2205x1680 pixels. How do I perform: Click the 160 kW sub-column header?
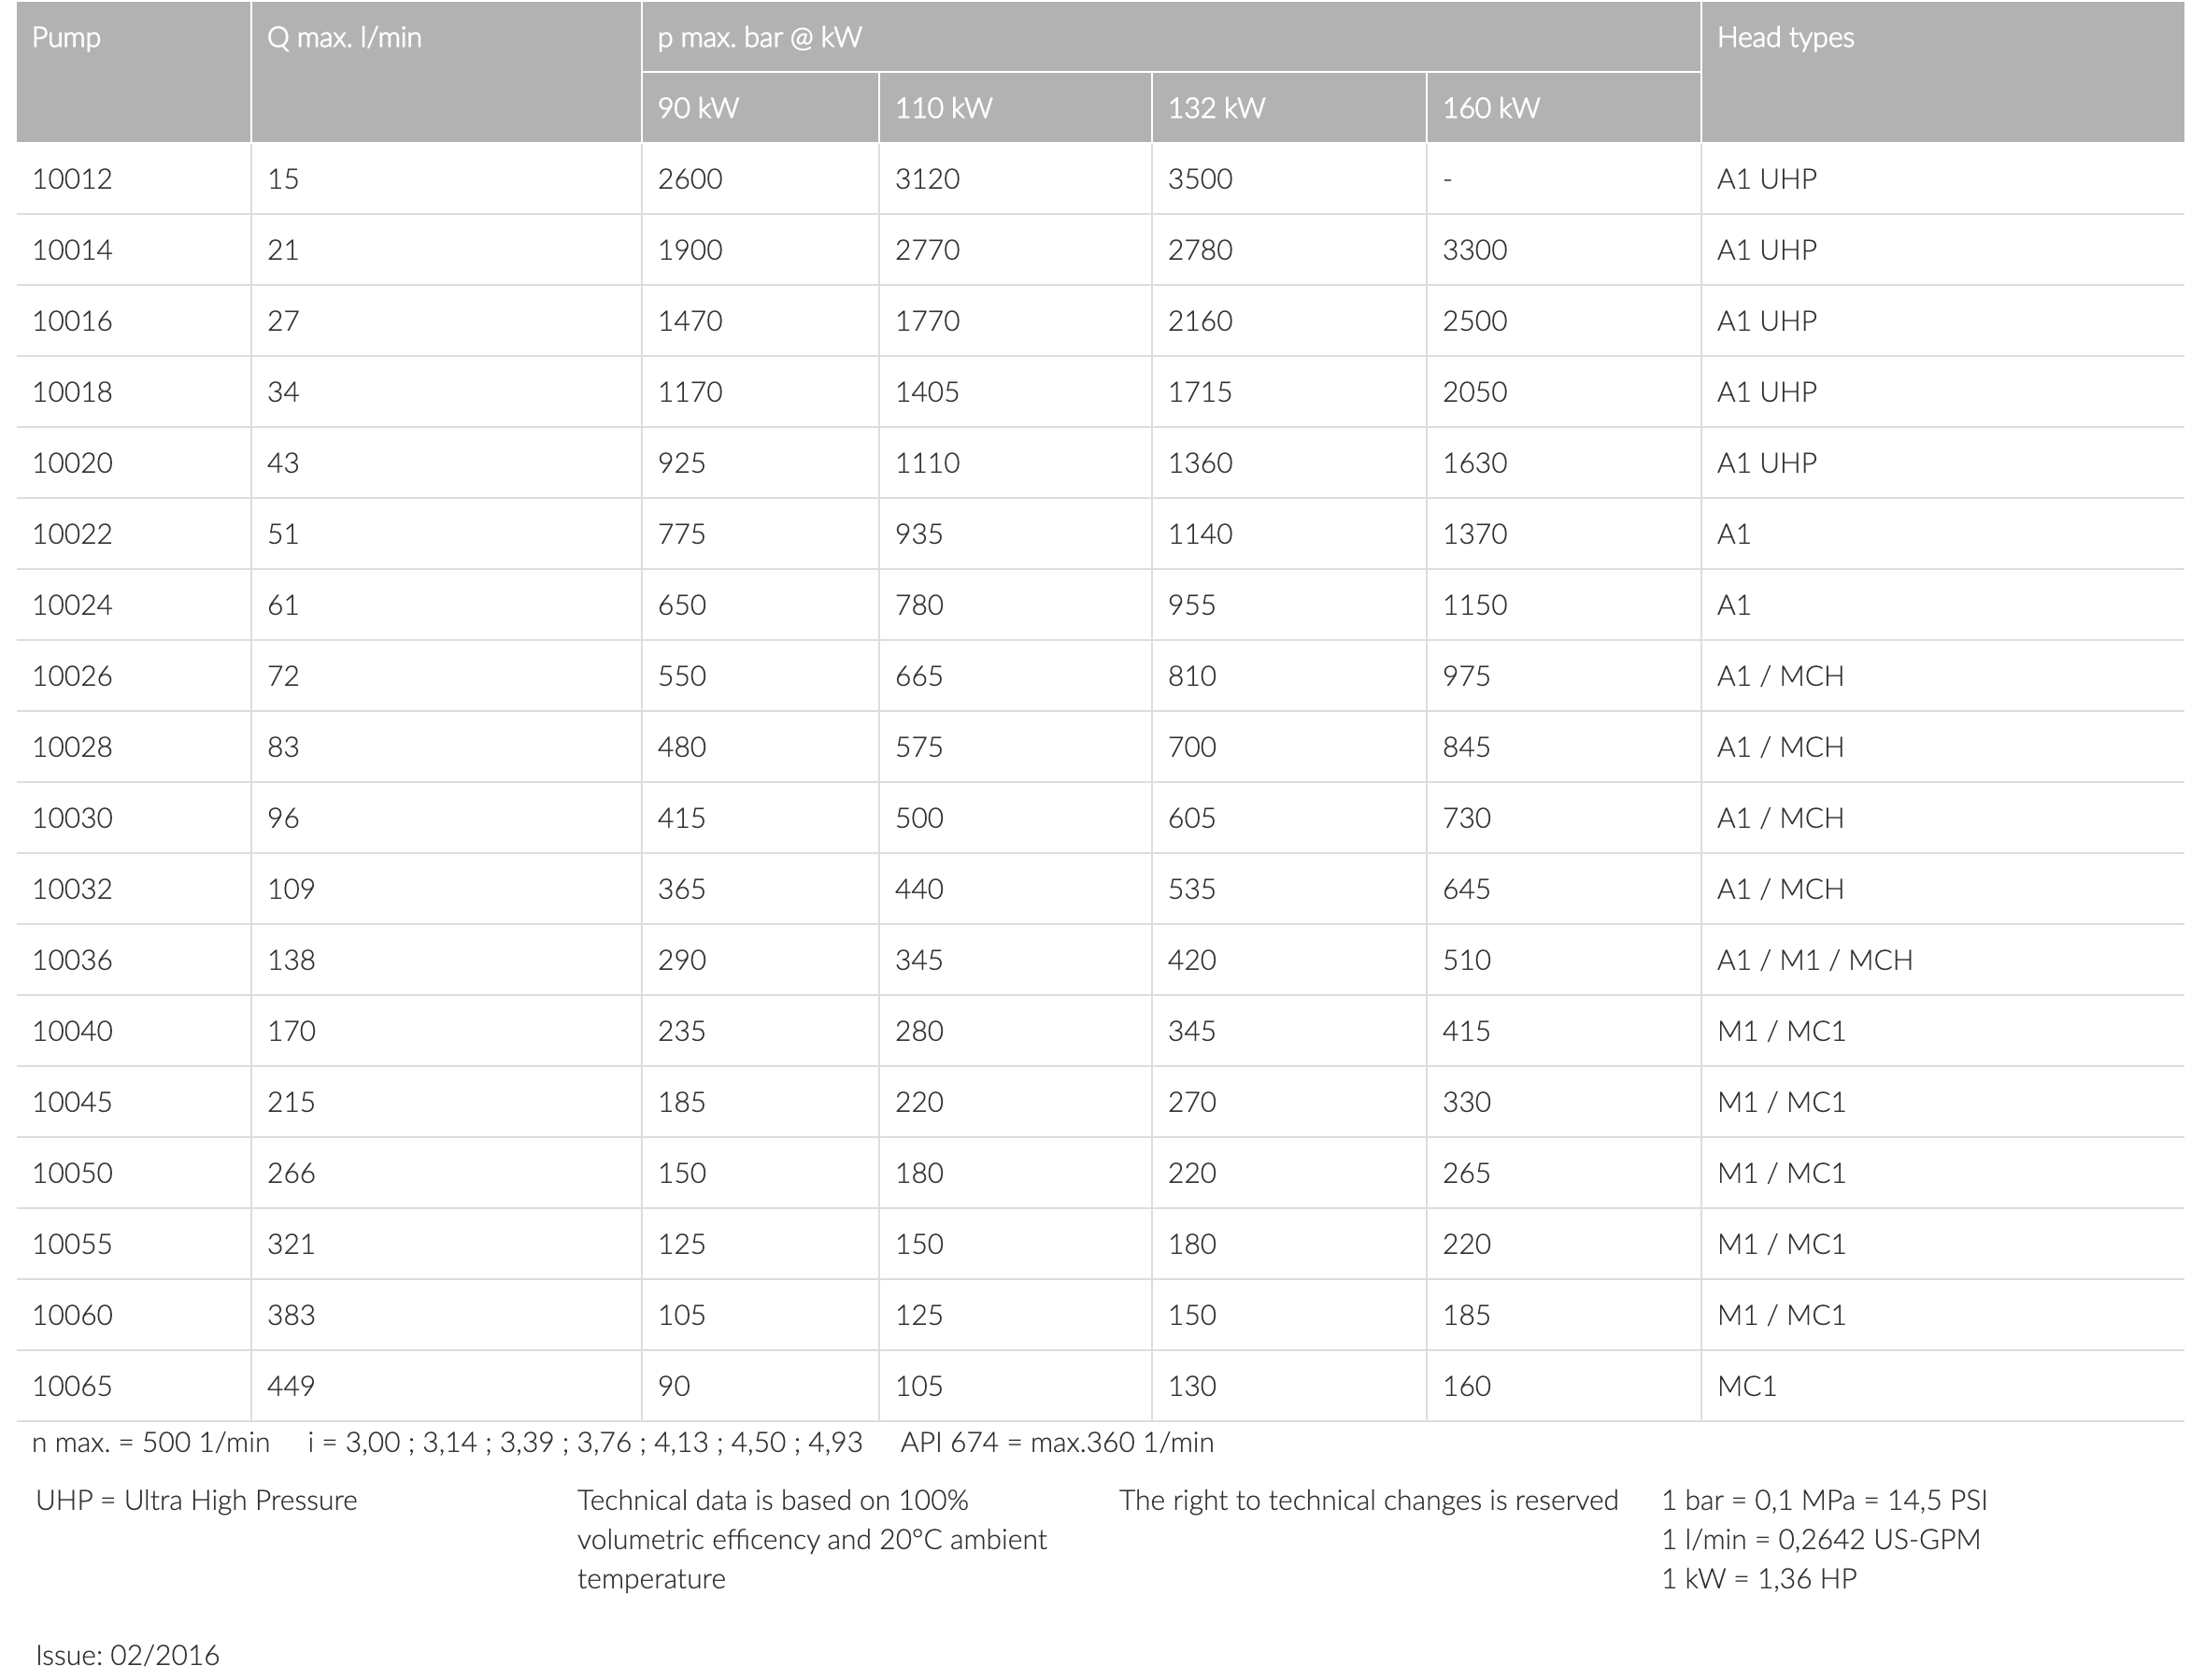[x=1490, y=108]
